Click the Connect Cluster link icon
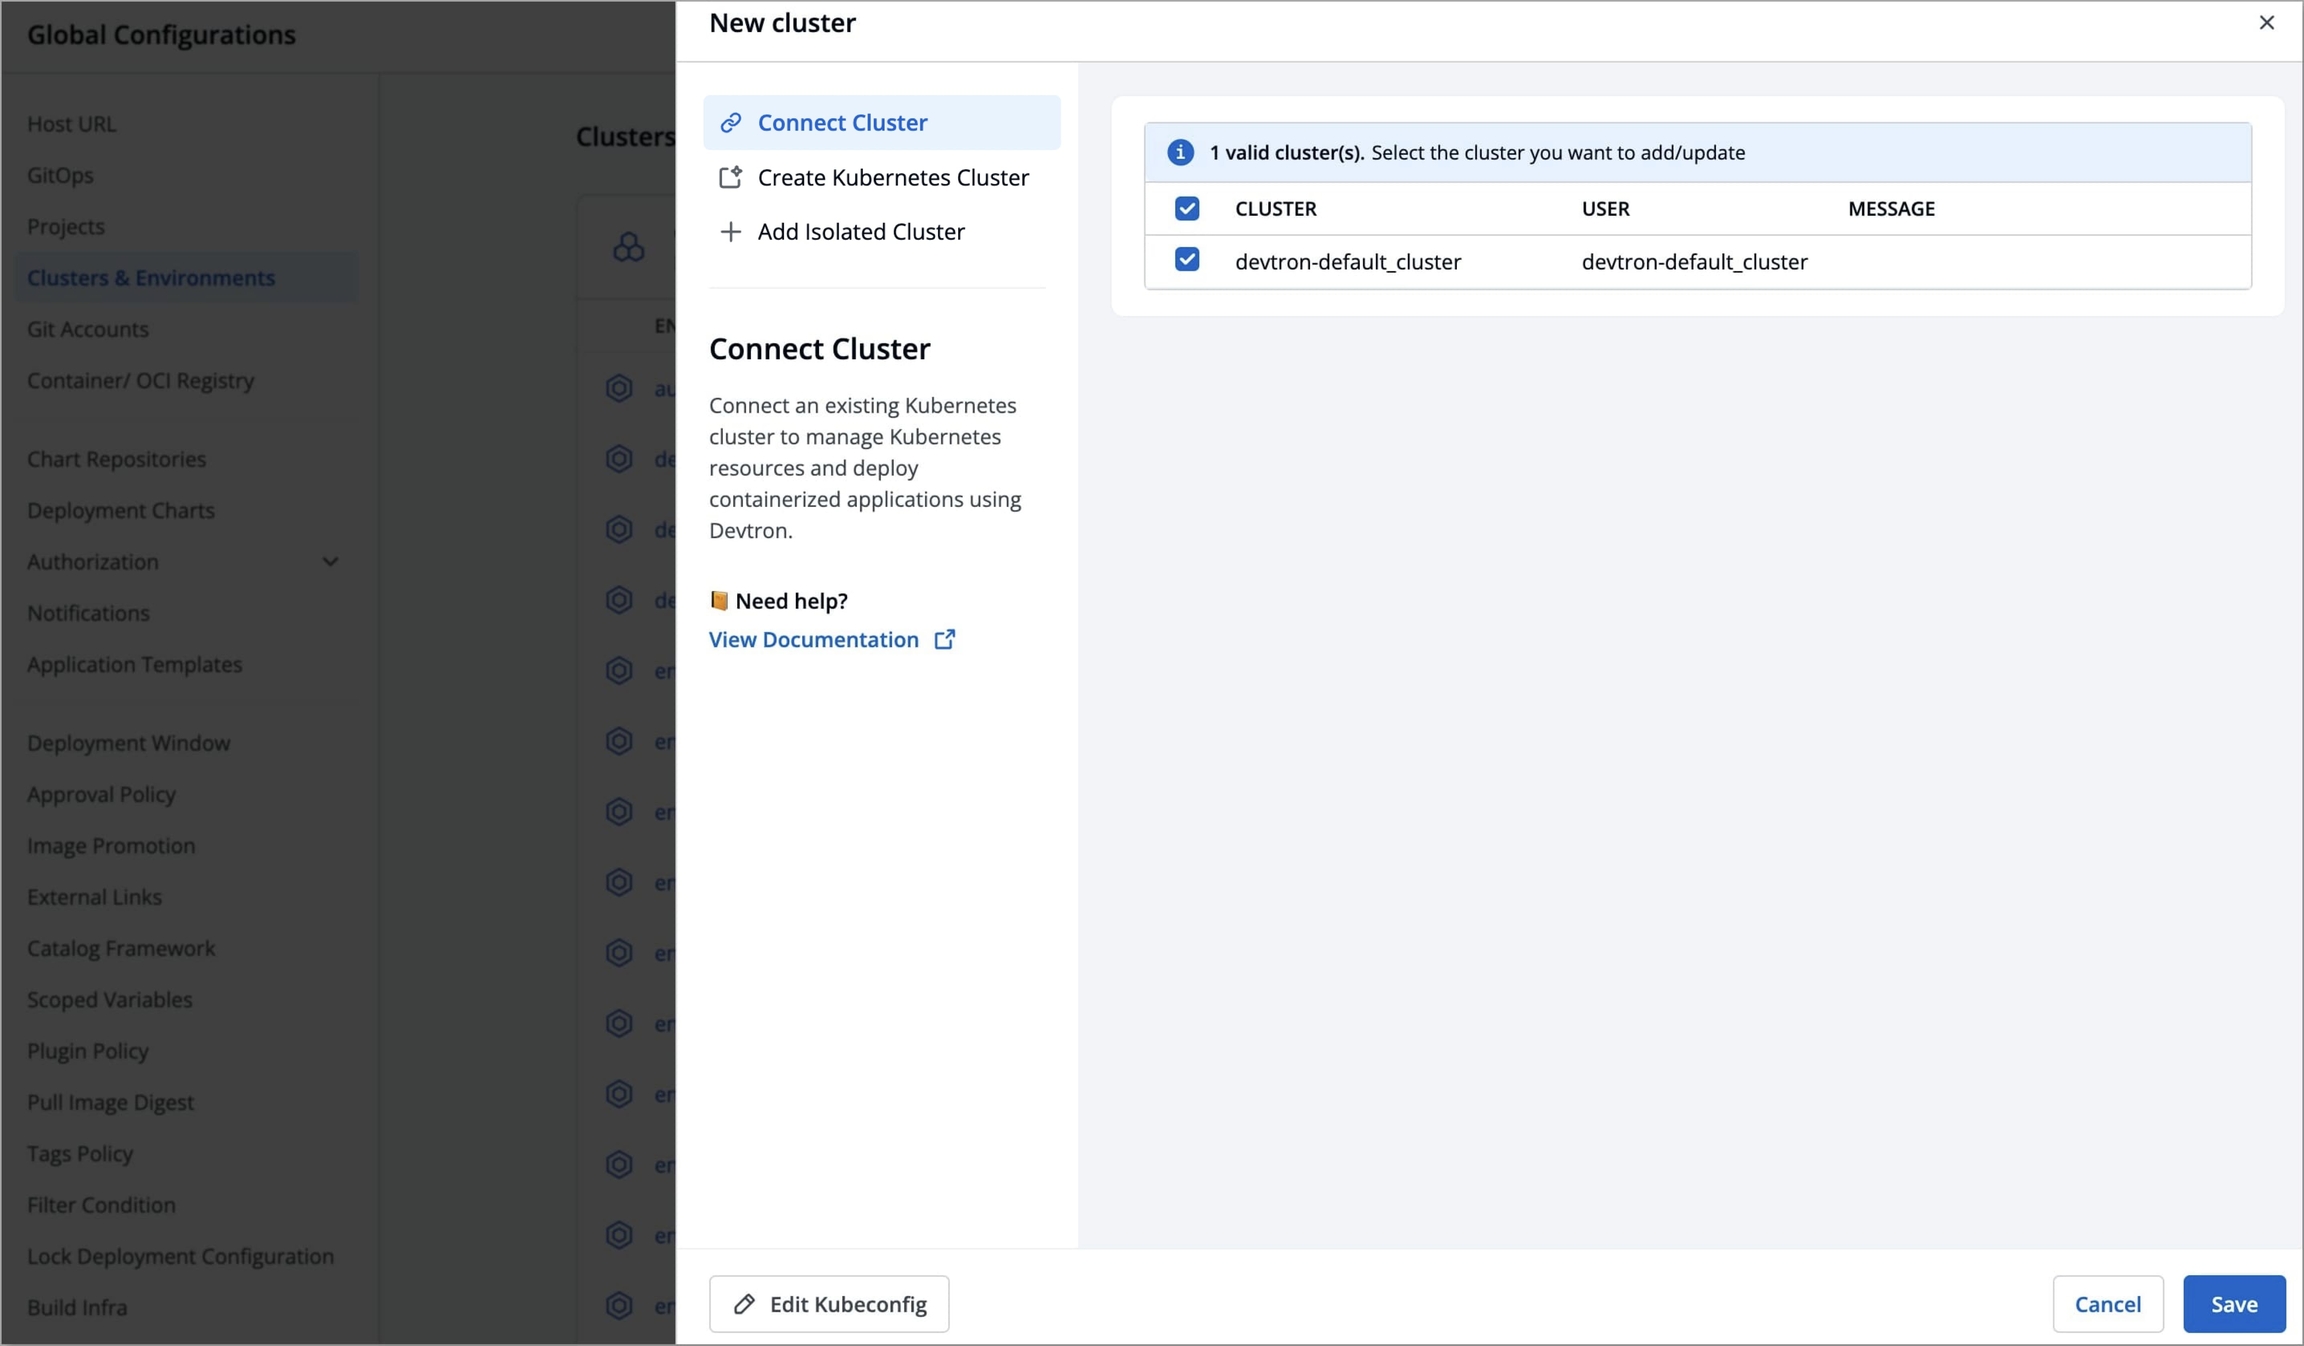Image resolution: width=2304 pixels, height=1346 pixels. pyautogui.click(x=731, y=122)
